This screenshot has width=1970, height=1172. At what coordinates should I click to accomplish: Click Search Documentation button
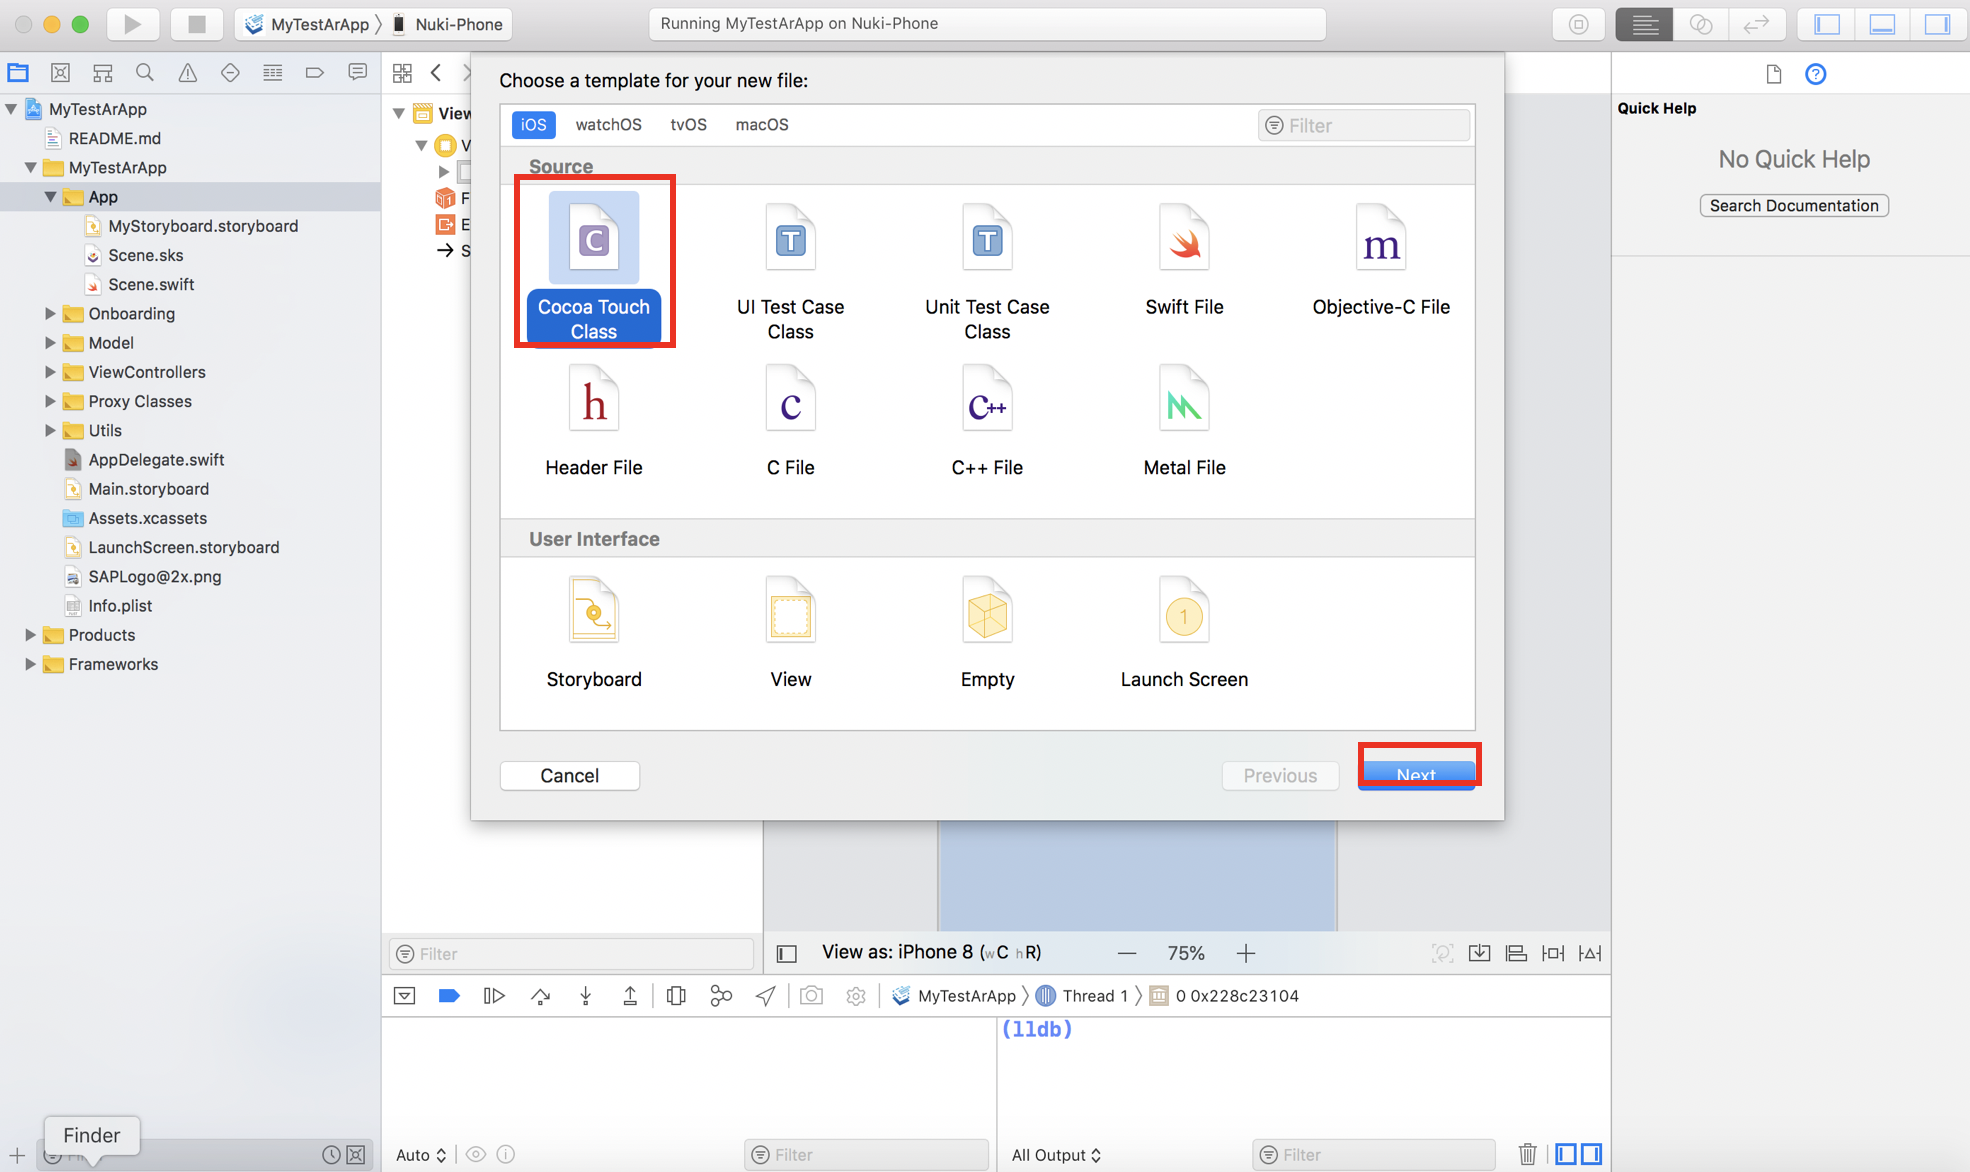(1793, 206)
